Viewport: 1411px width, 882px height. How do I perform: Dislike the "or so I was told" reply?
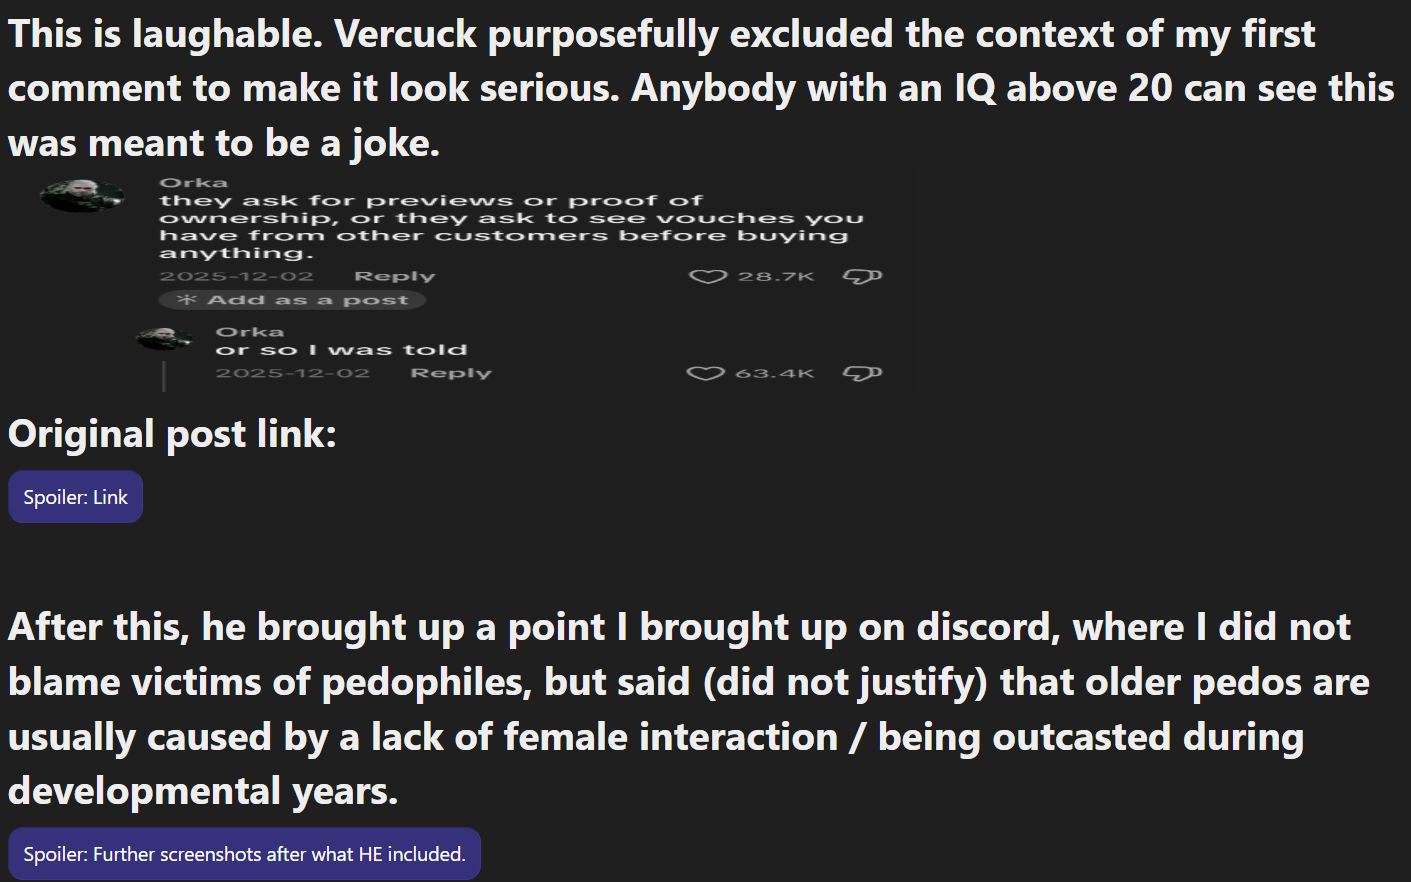coord(862,373)
